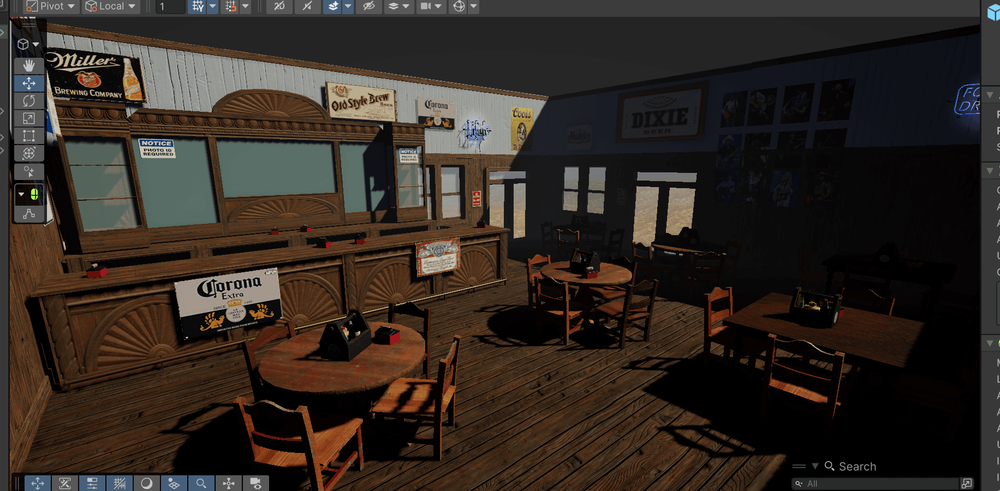Select the Move tool in tools overlay
Viewport: 1000px width, 491px height.
click(x=29, y=83)
